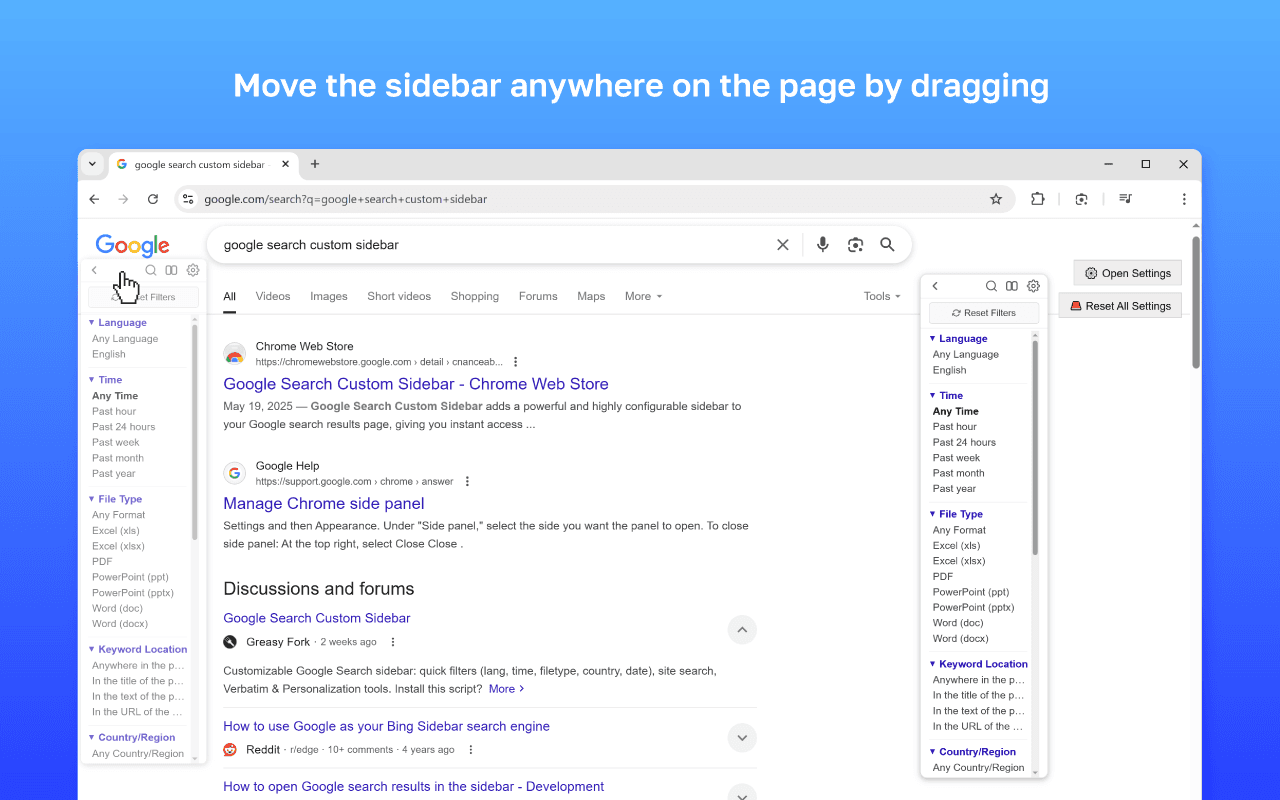Select Word (docx) in right sidebar
Screen dimensions: 1280x800
960,639
